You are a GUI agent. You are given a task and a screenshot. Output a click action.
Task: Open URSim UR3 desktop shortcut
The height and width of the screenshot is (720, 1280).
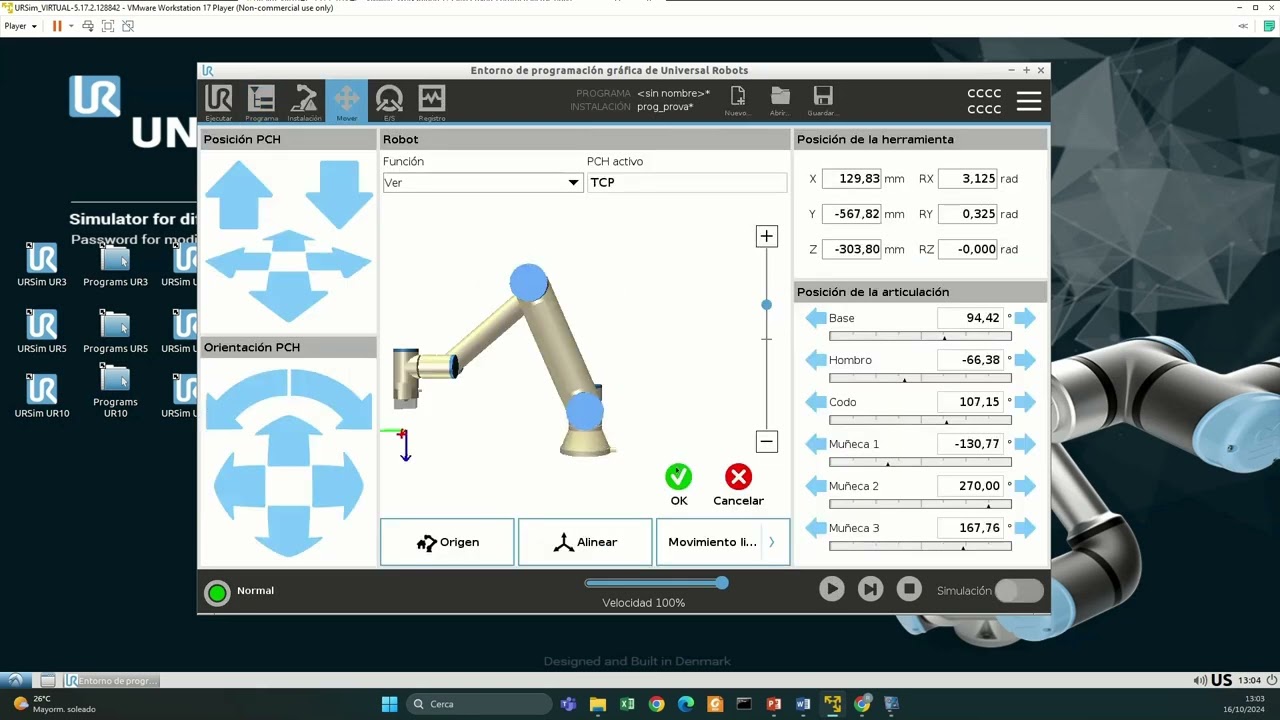point(42,264)
